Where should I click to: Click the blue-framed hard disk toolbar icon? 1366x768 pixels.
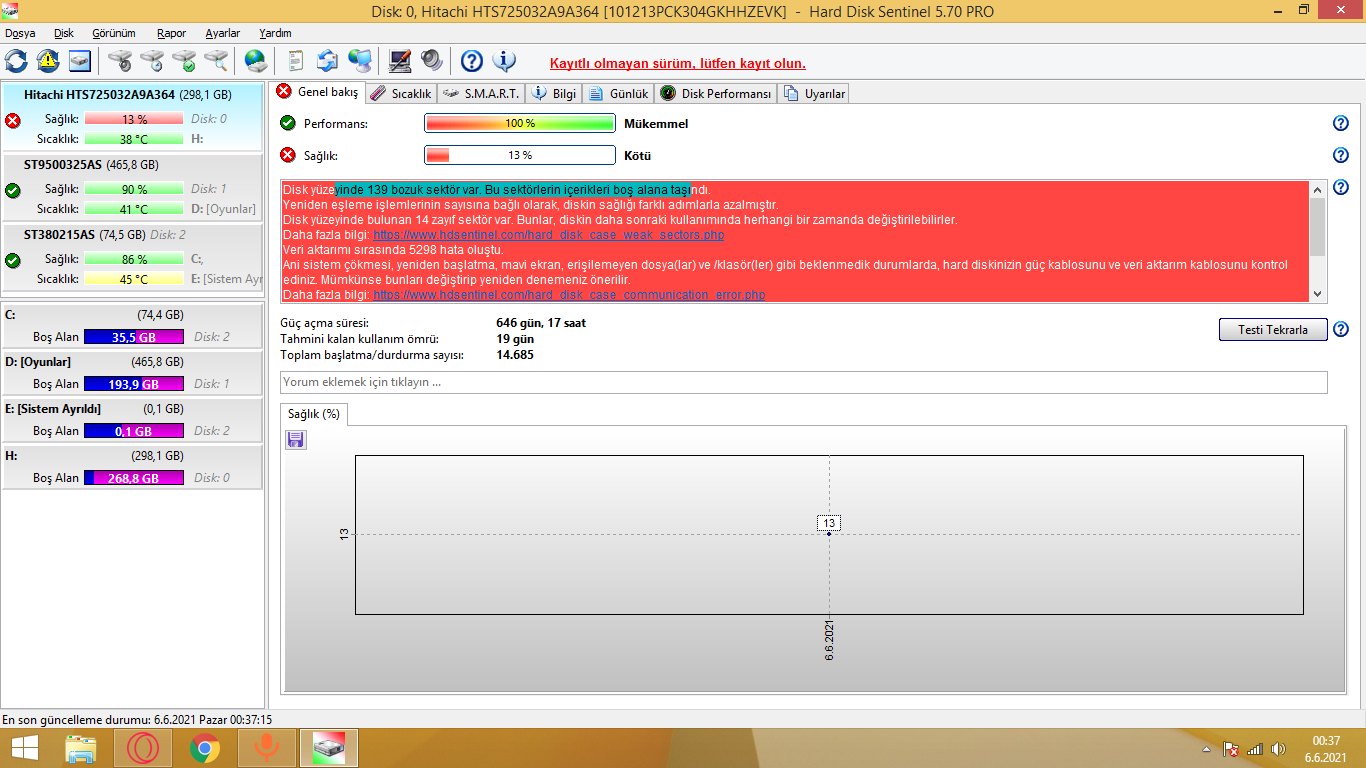(80, 61)
